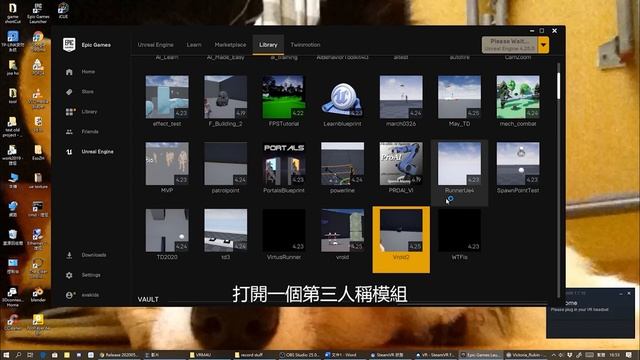The width and height of the screenshot is (640, 360).
Task: Expand the engine version dropdown arrow
Action: point(543,45)
